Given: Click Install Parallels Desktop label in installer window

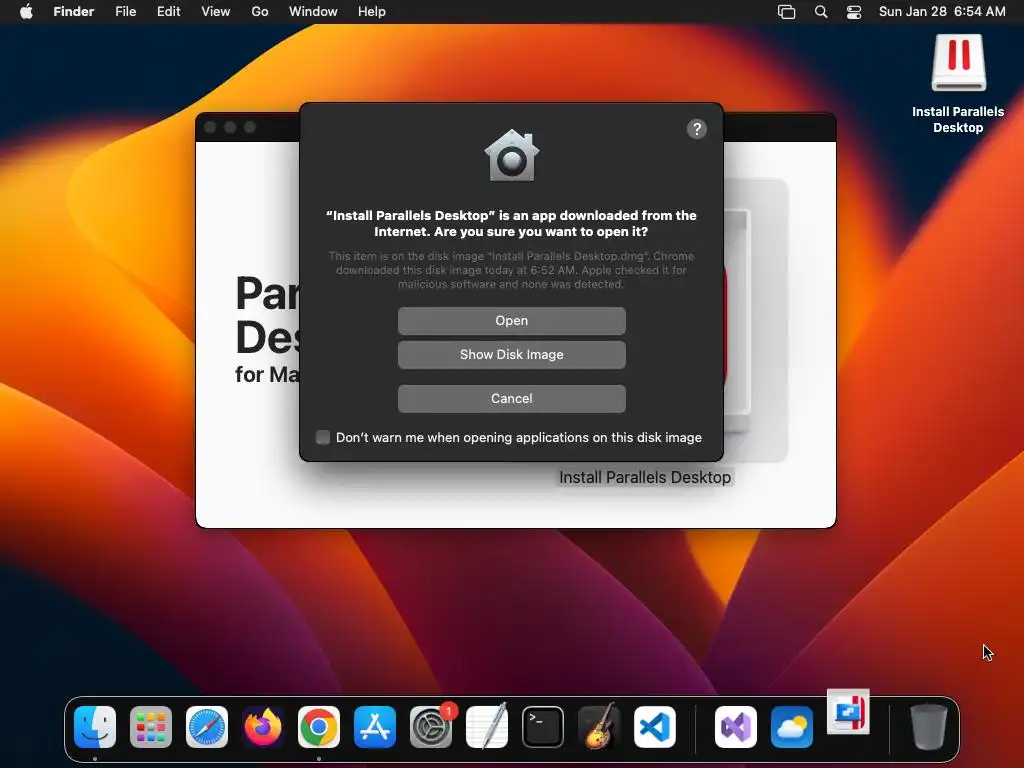Looking at the screenshot, I should (645, 477).
